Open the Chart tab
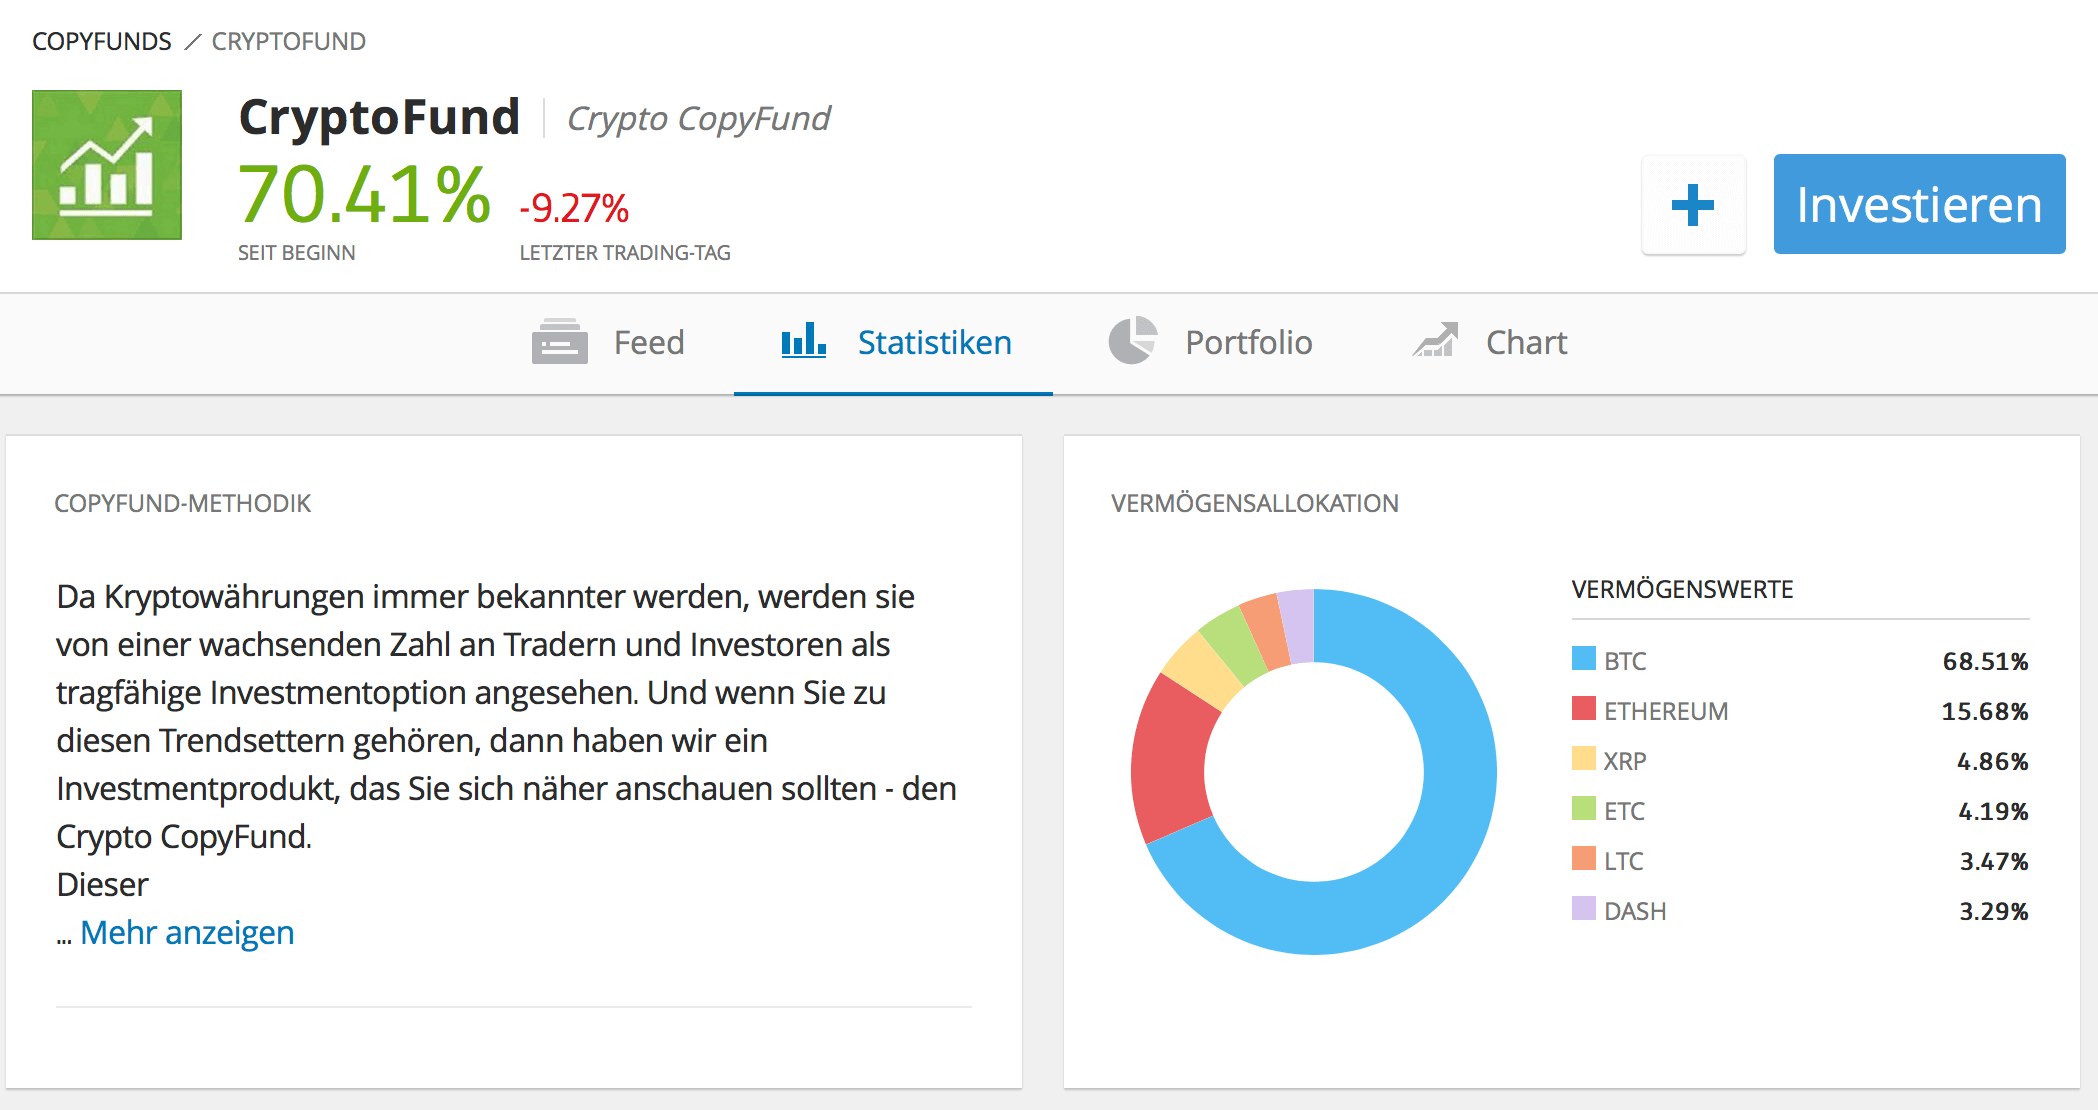 click(x=1489, y=343)
